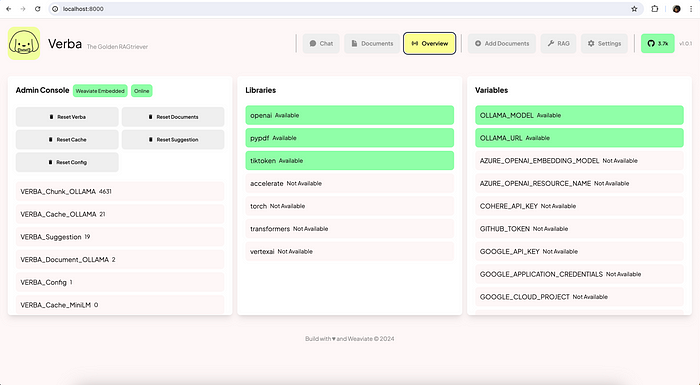Reload the localhost page
Image resolution: width=700 pixels, height=385 pixels.
38,8
